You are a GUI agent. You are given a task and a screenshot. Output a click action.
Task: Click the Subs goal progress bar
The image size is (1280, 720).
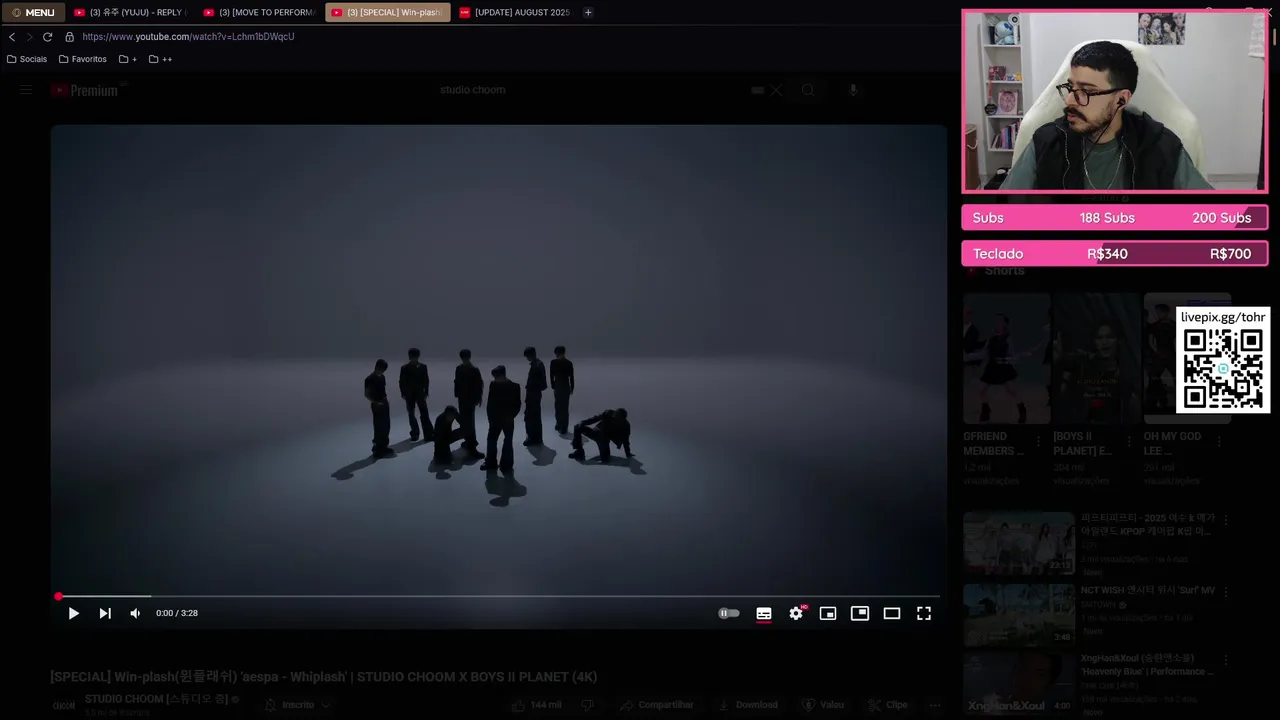(1115, 218)
